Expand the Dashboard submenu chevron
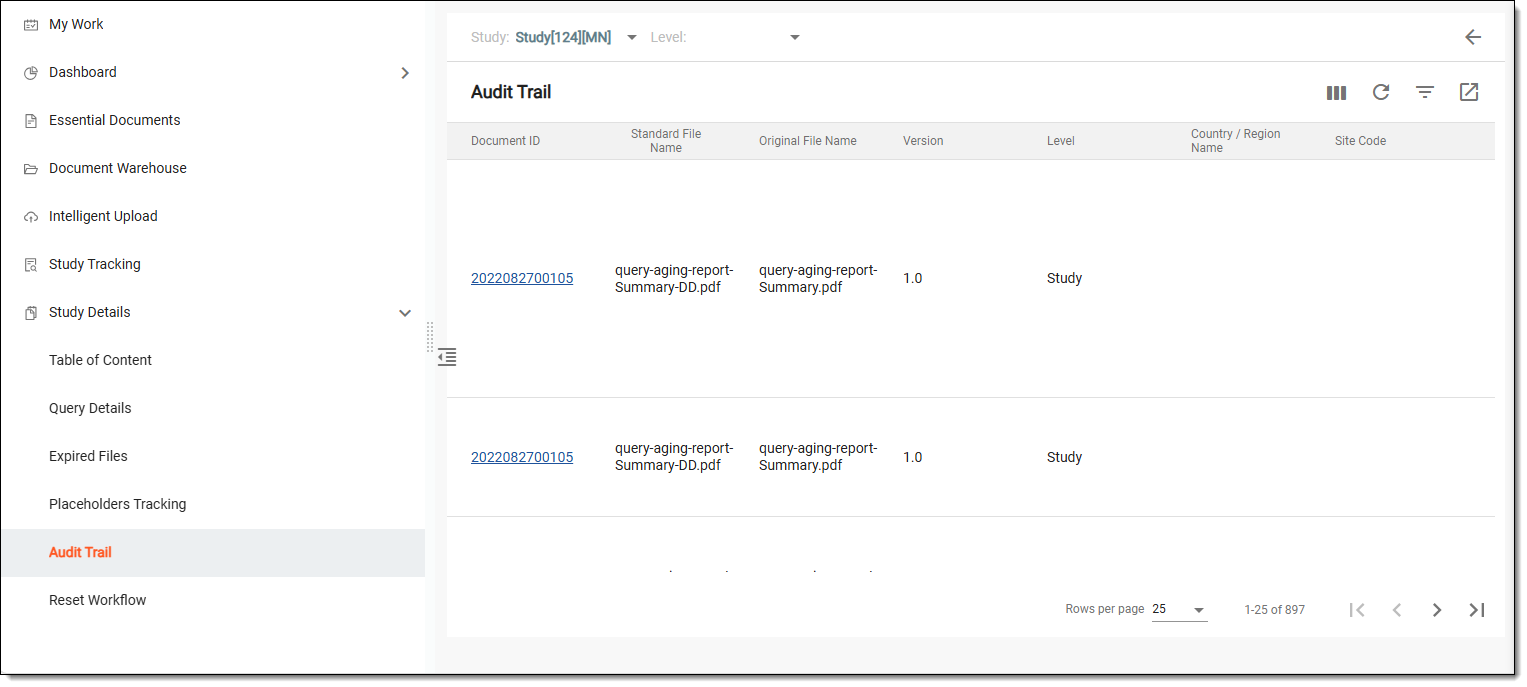This screenshot has height=687, width=1527. coord(405,73)
